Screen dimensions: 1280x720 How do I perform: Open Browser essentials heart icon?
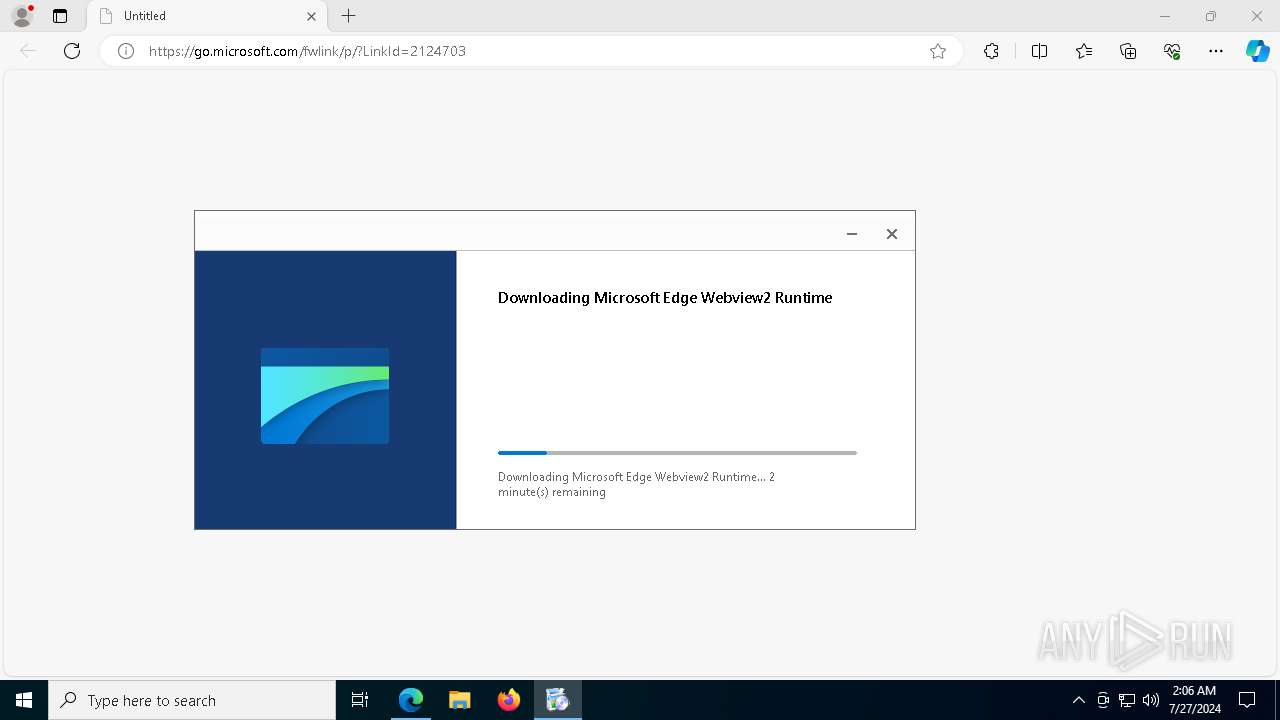[1172, 51]
